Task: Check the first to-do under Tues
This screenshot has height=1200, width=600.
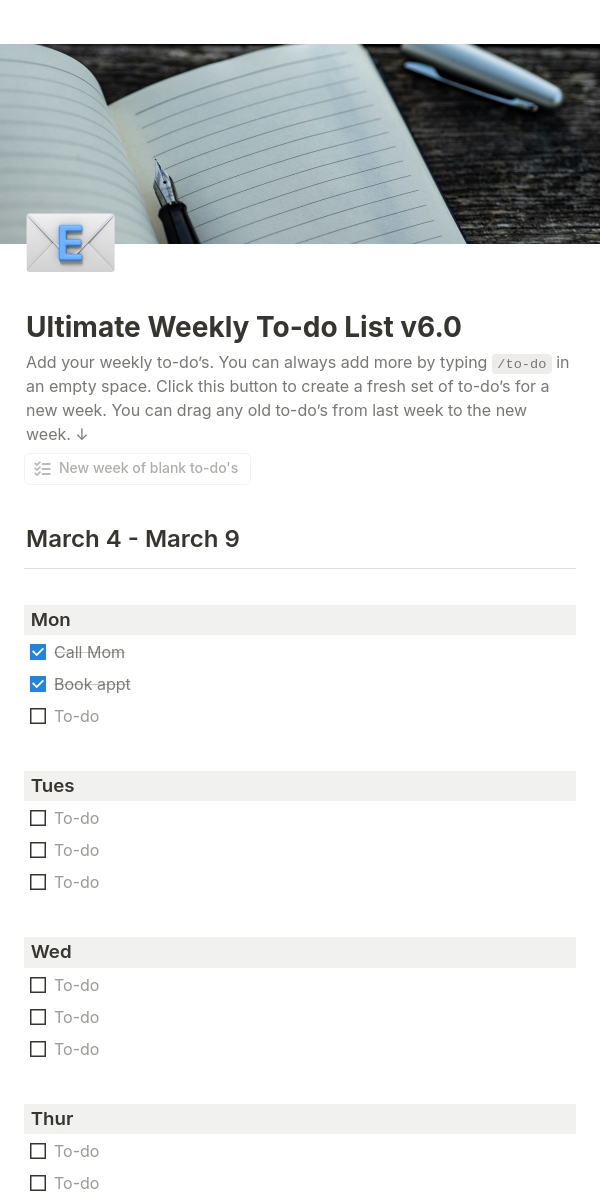Action: pyautogui.click(x=38, y=818)
